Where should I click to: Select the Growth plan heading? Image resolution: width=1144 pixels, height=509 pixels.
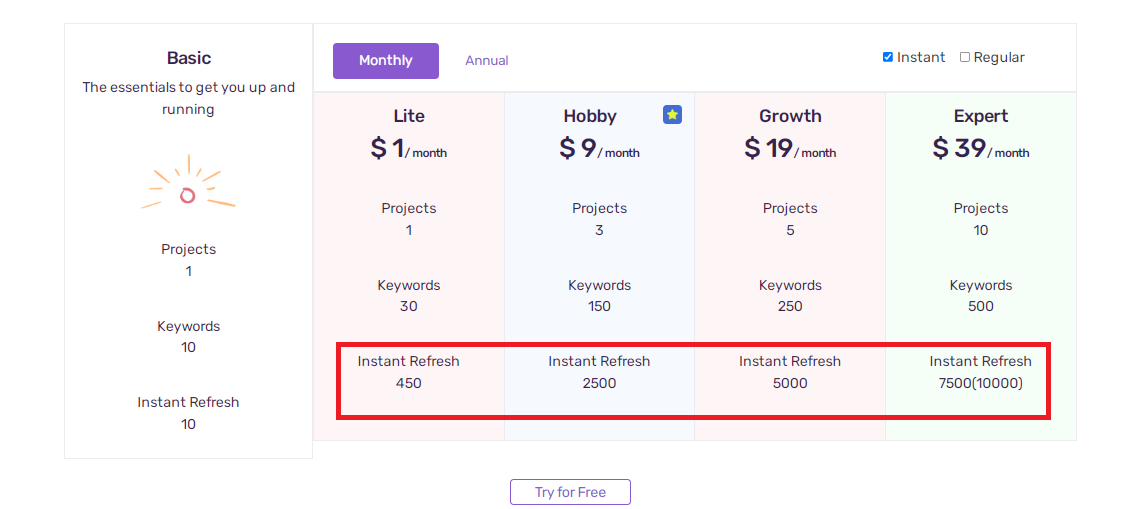(790, 116)
